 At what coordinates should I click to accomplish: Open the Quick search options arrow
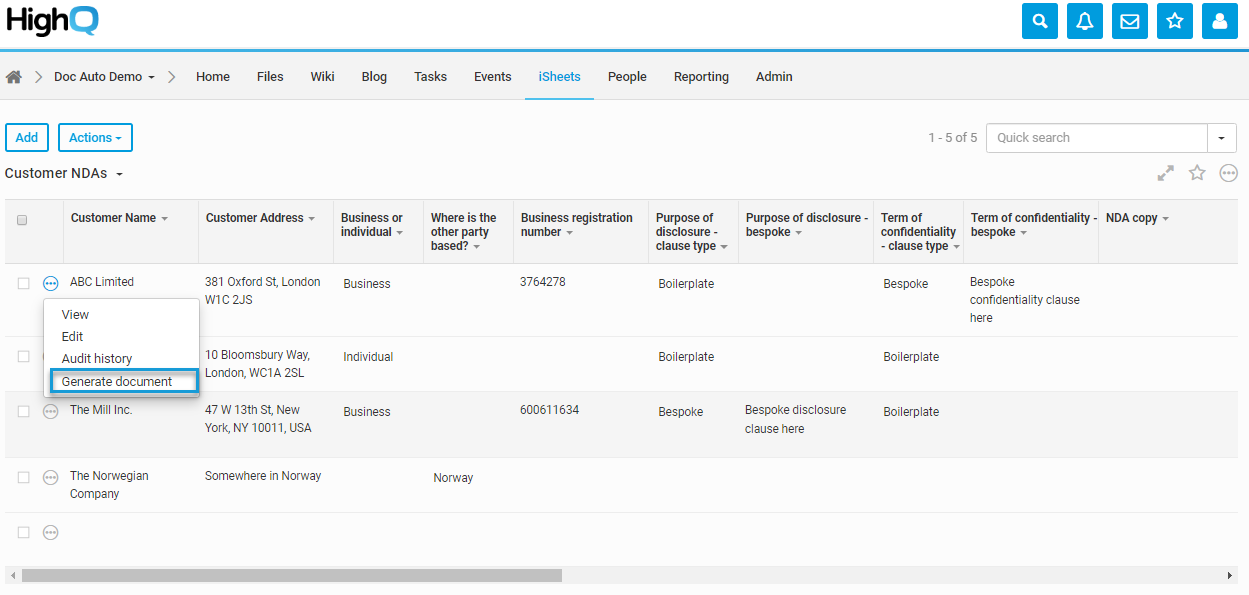[x=1221, y=138]
